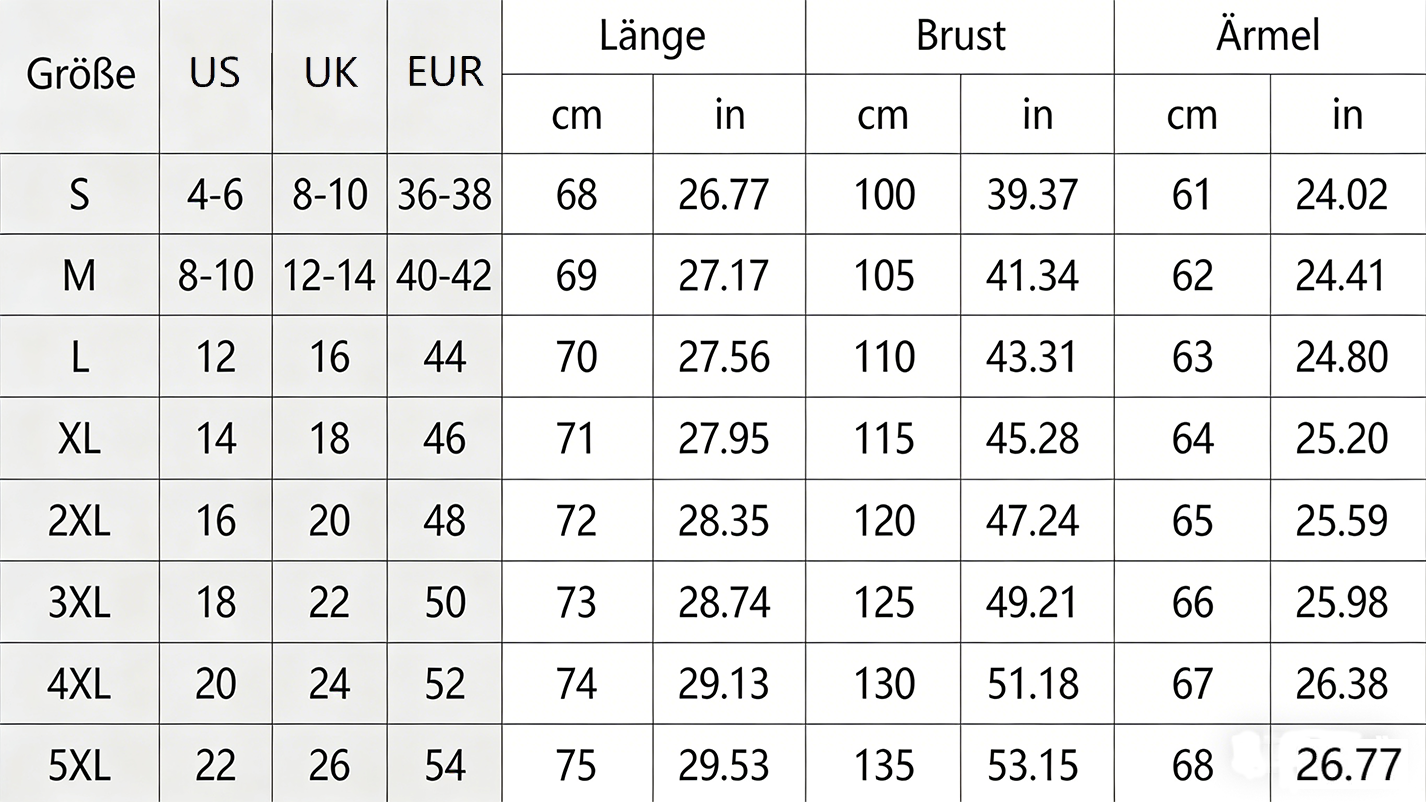Image resolution: width=1426 pixels, height=802 pixels.
Task: Click the EUR column header
Action: (445, 73)
